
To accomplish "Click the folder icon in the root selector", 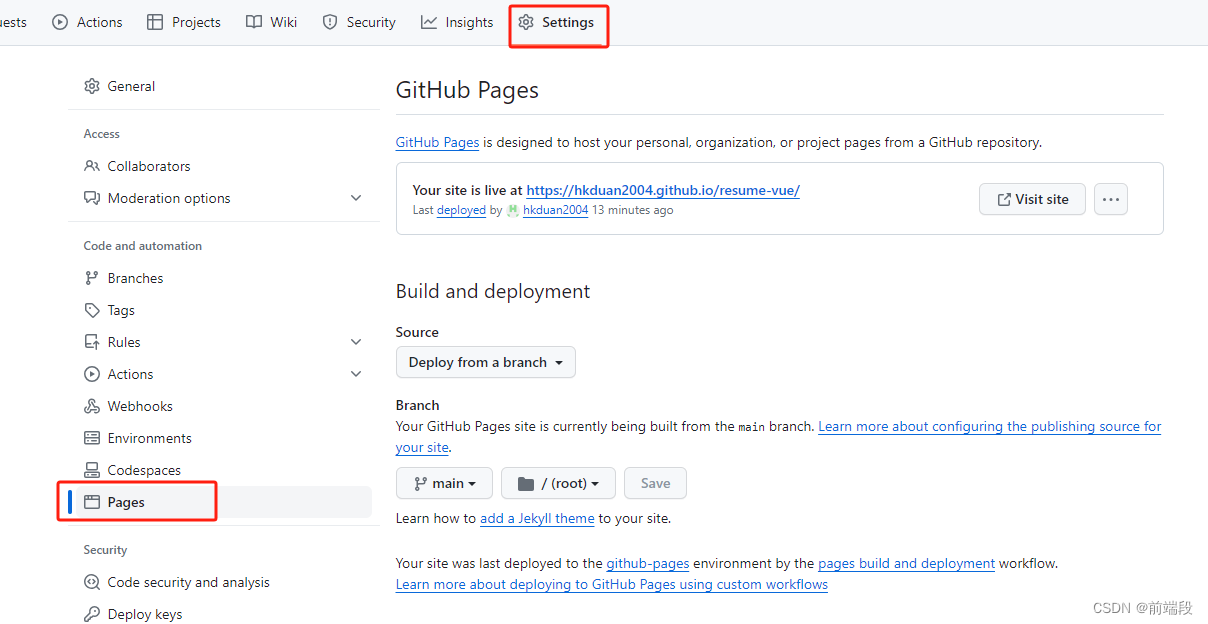I will pyautogui.click(x=526, y=483).
